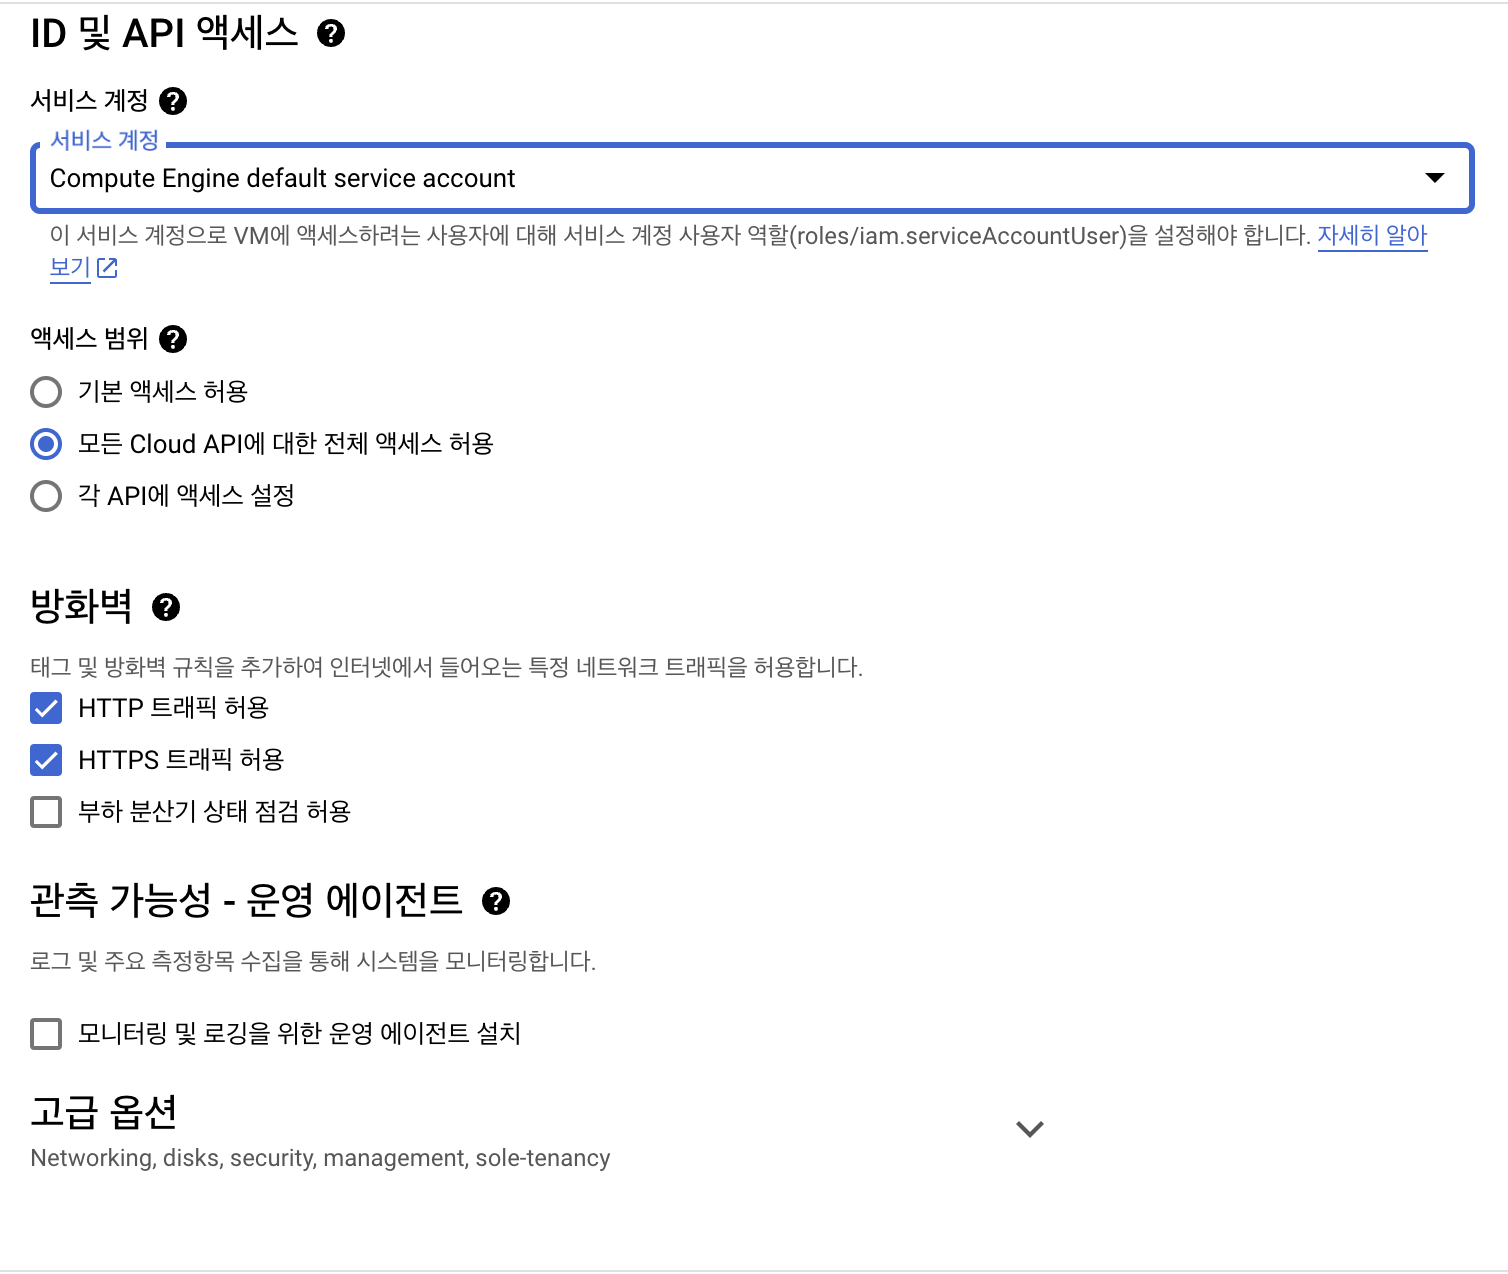1508x1274 pixels.
Task: Click the 방화벽 section heading
Action: pos(81,606)
